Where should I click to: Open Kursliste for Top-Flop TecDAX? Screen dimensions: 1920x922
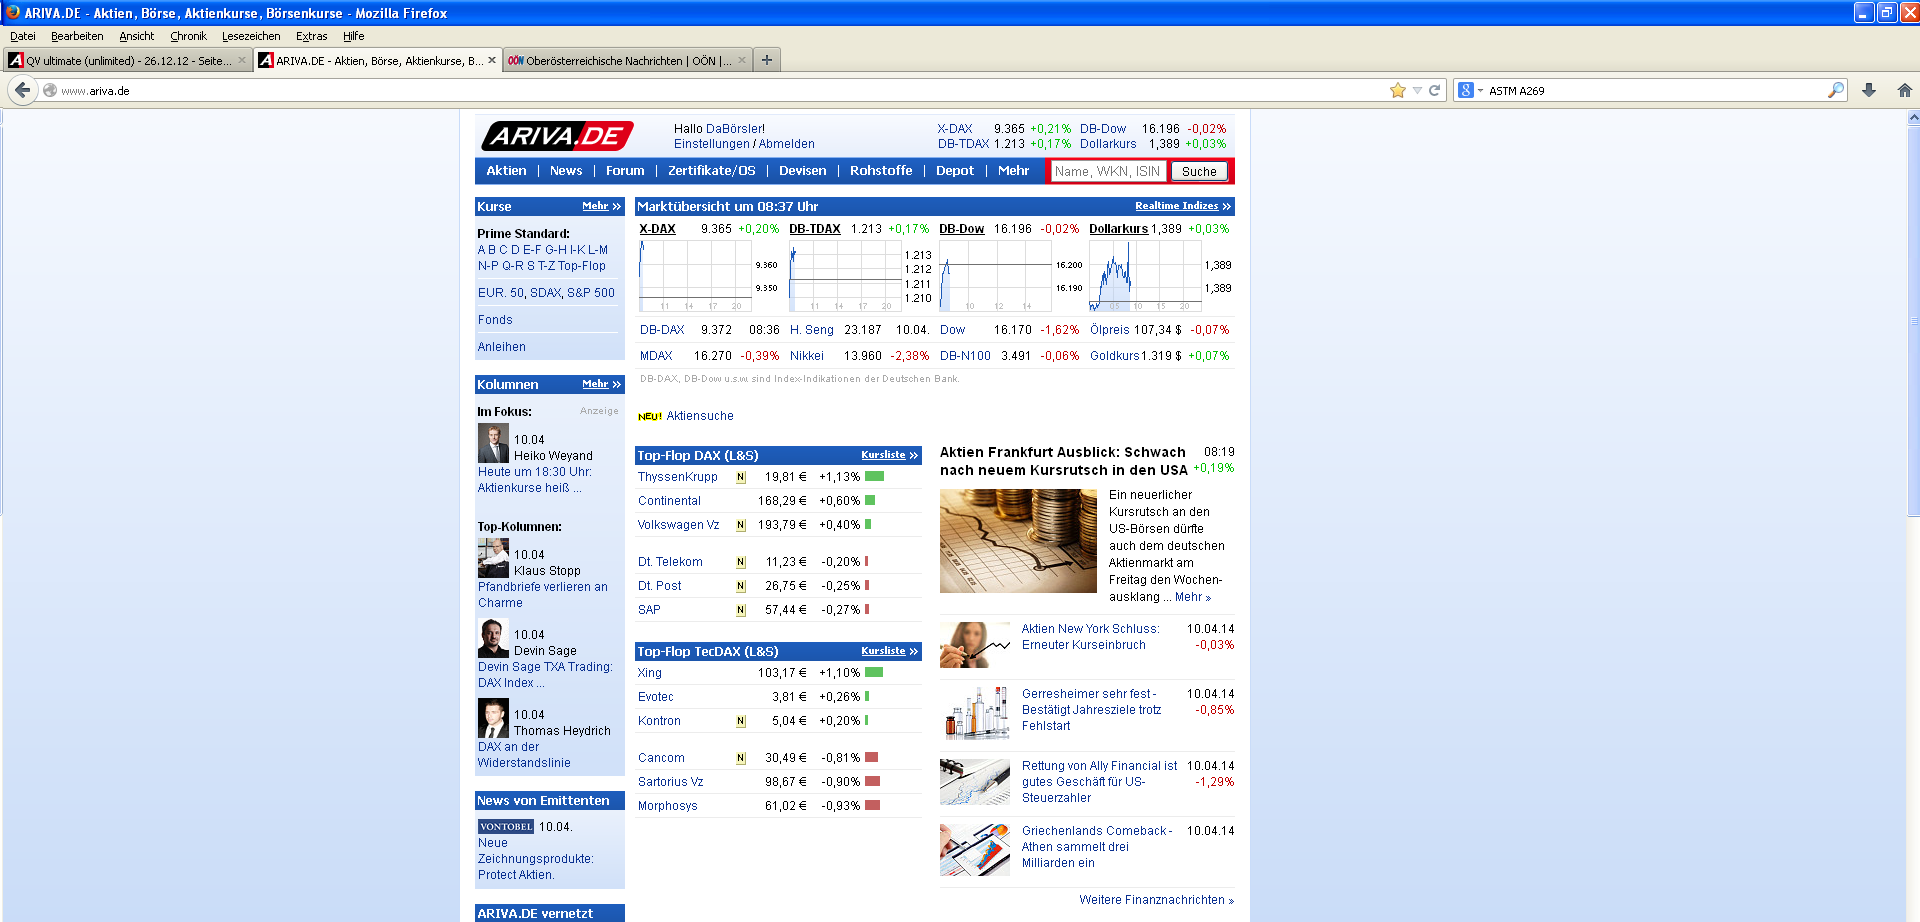(889, 651)
